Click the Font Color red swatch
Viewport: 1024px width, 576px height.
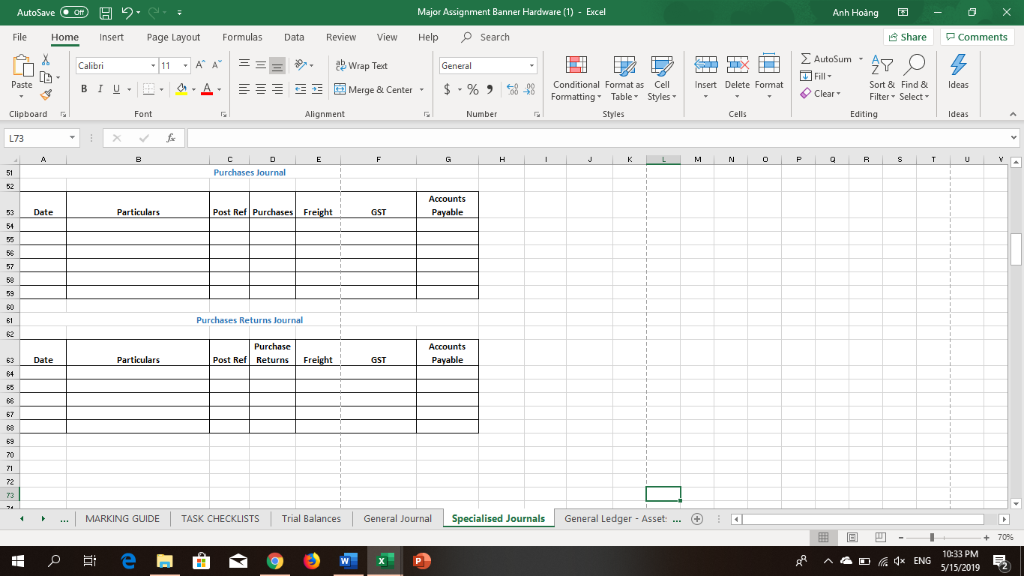(x=207, y=89)
